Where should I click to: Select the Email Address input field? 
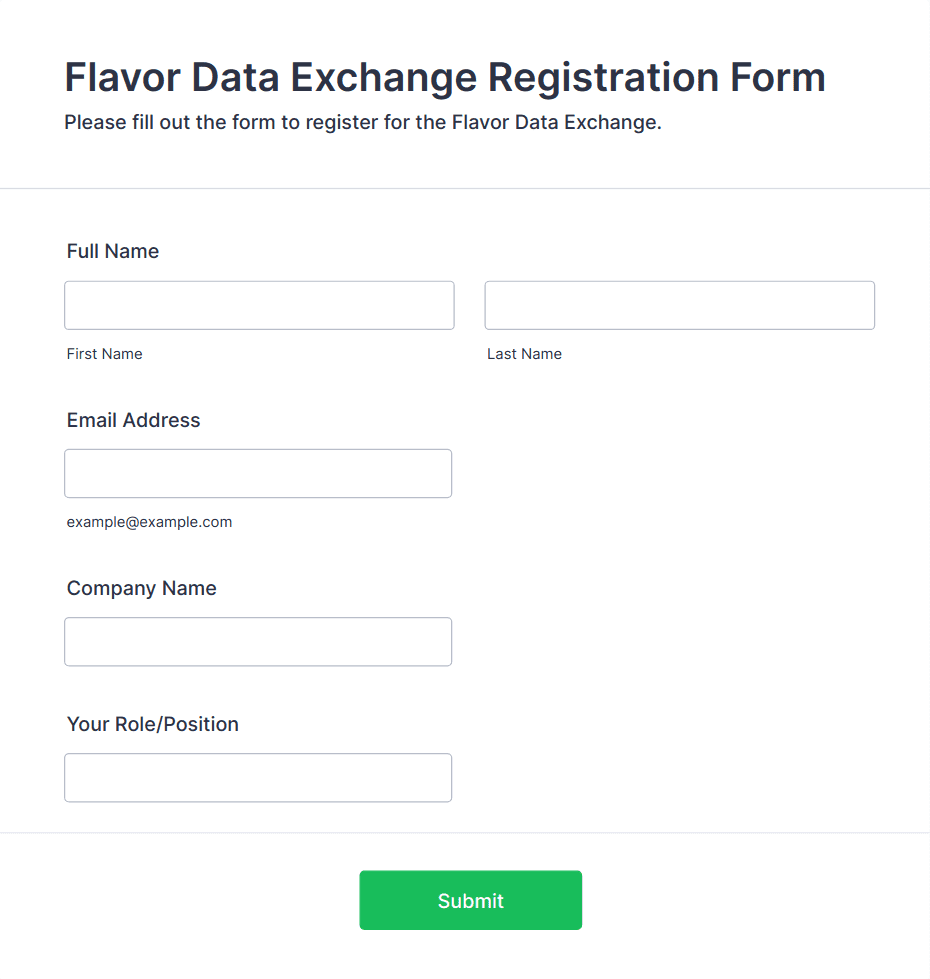[x=258, y=473]
